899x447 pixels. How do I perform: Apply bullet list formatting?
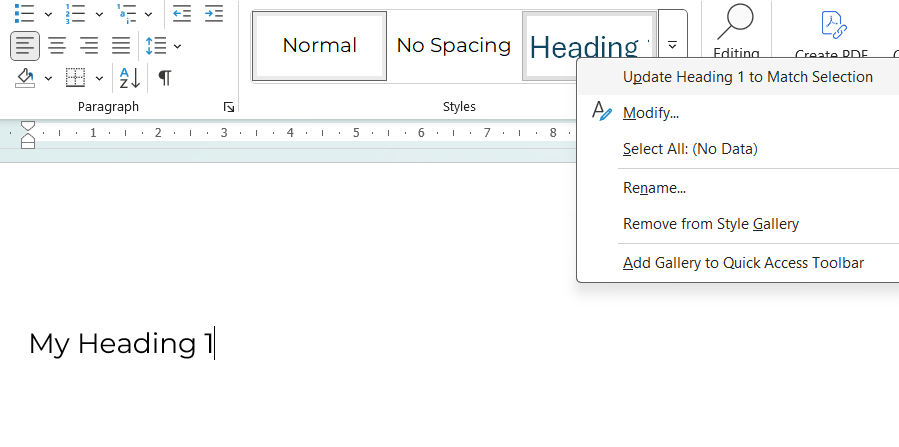[x=25, y=13]
